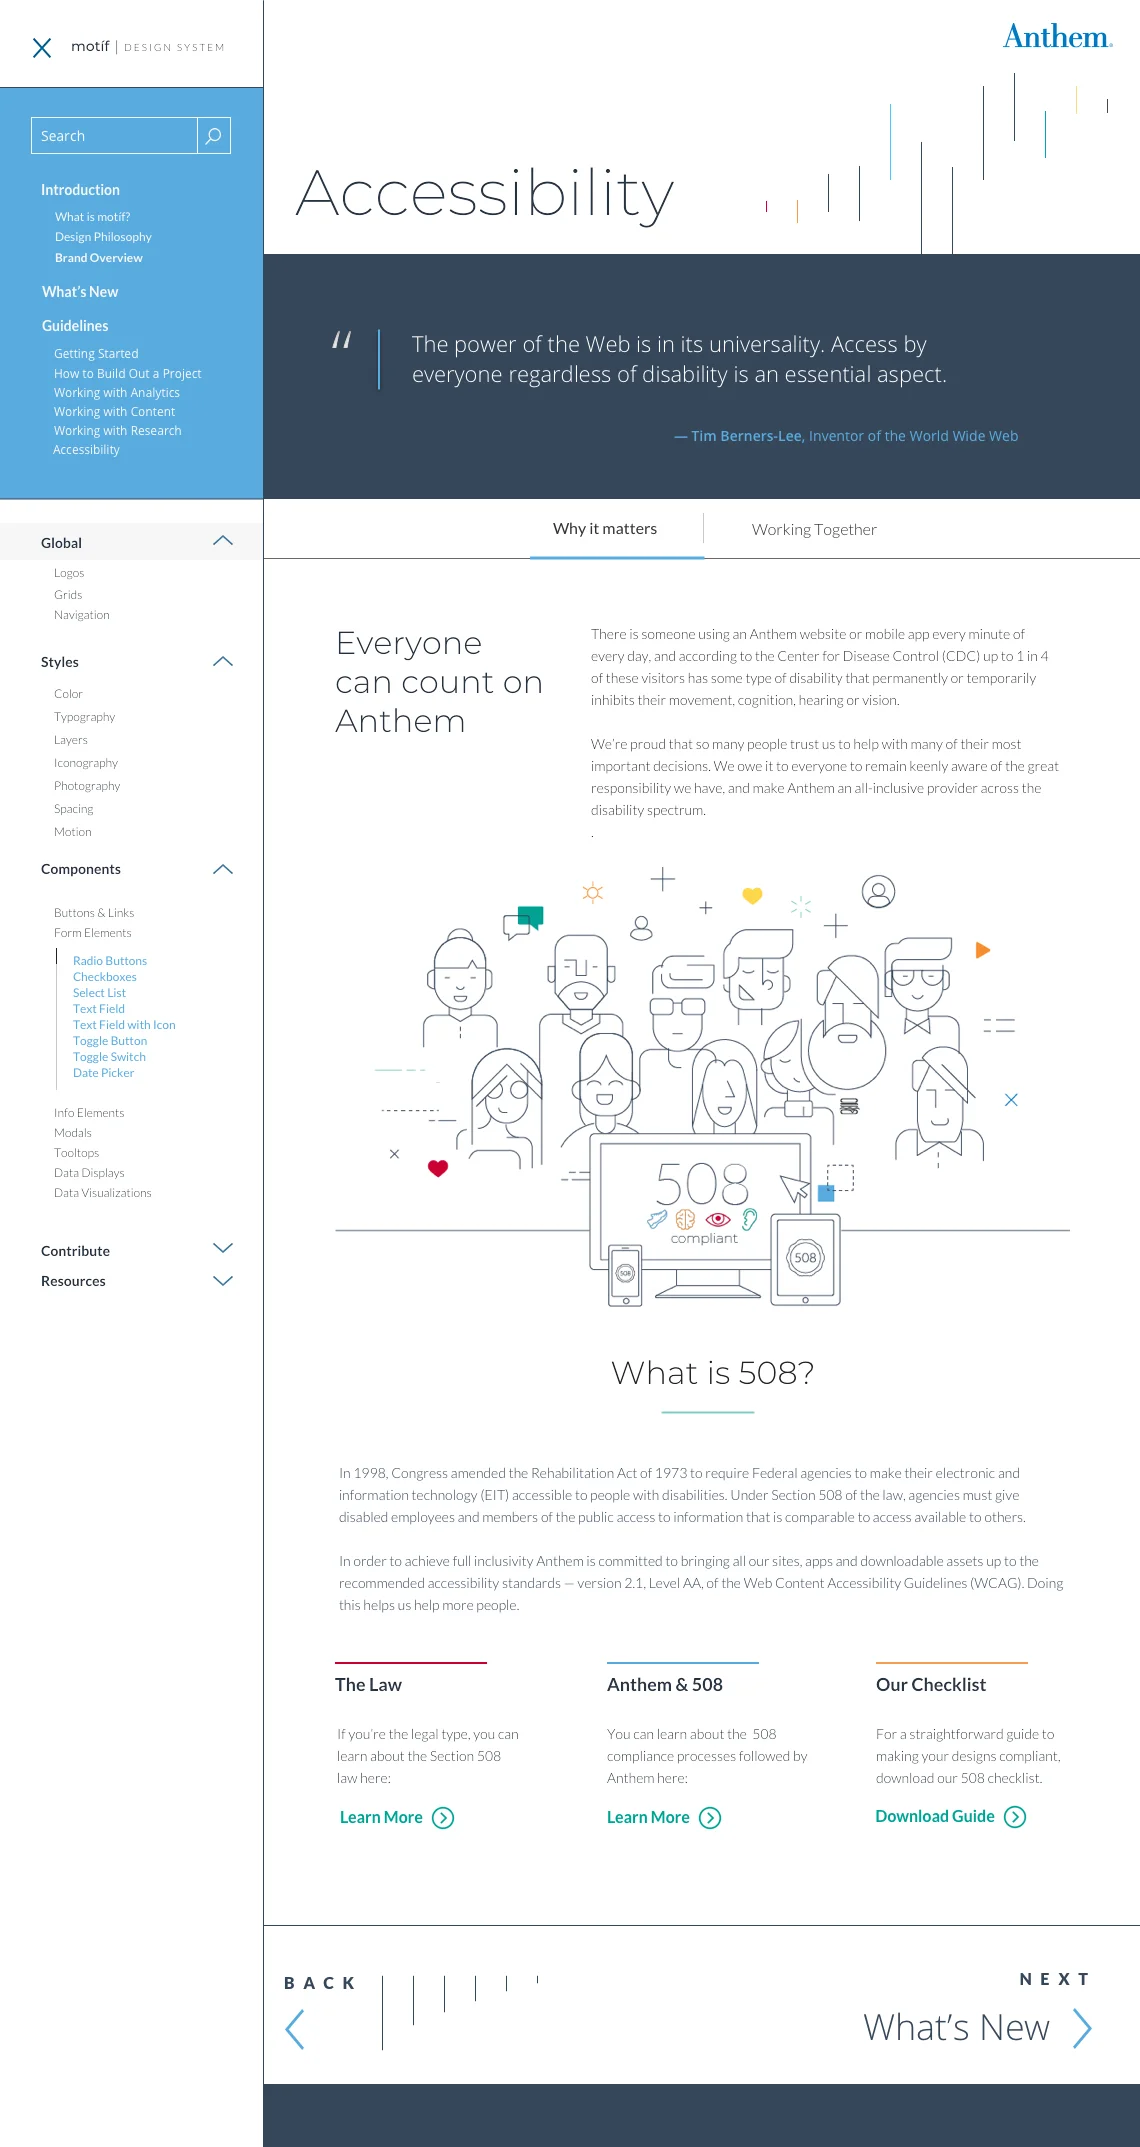Screen dimensions: 1140x2147
Task: Click the opening quotation mark icon
Action: pos(342,340)
